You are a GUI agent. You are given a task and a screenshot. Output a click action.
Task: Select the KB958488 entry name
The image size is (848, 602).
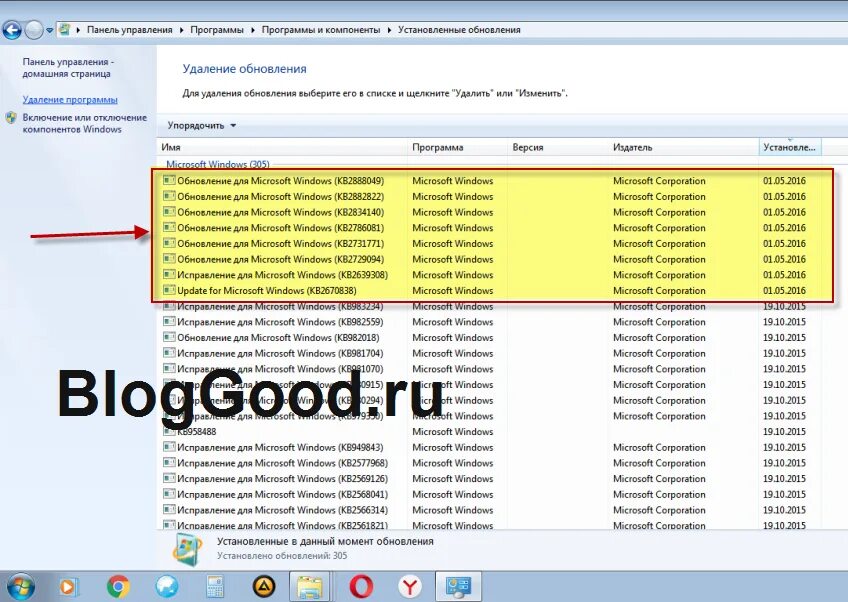point(197,432)
